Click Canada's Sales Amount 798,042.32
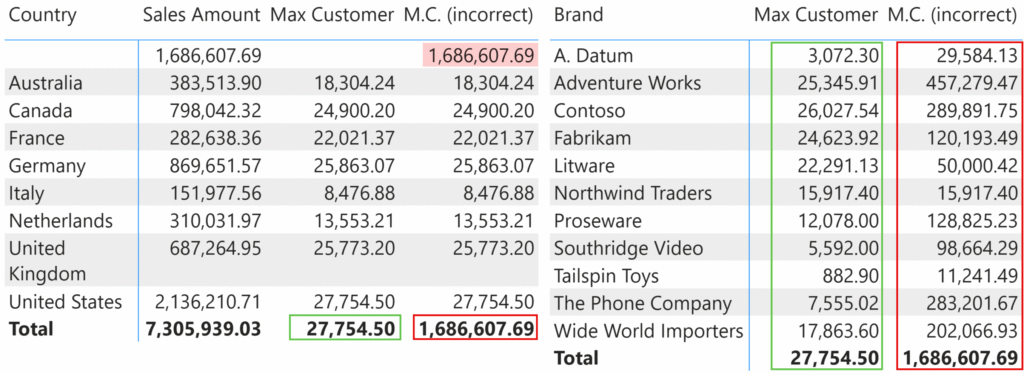The height and width of the screenshot is (374, 1024). [x=209, y=111]
